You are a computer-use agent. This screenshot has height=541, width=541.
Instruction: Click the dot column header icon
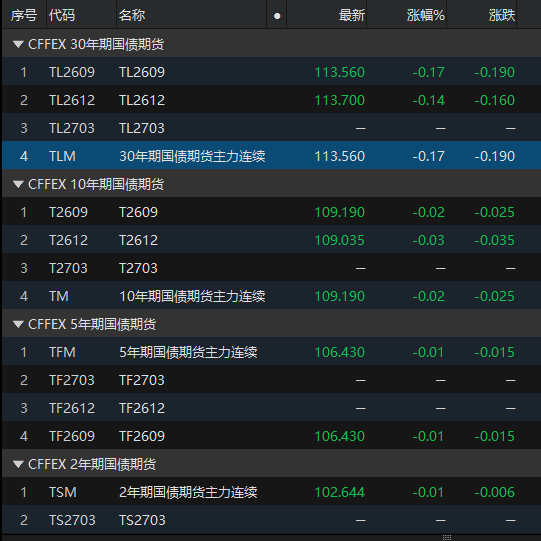[x=277, y=16]
